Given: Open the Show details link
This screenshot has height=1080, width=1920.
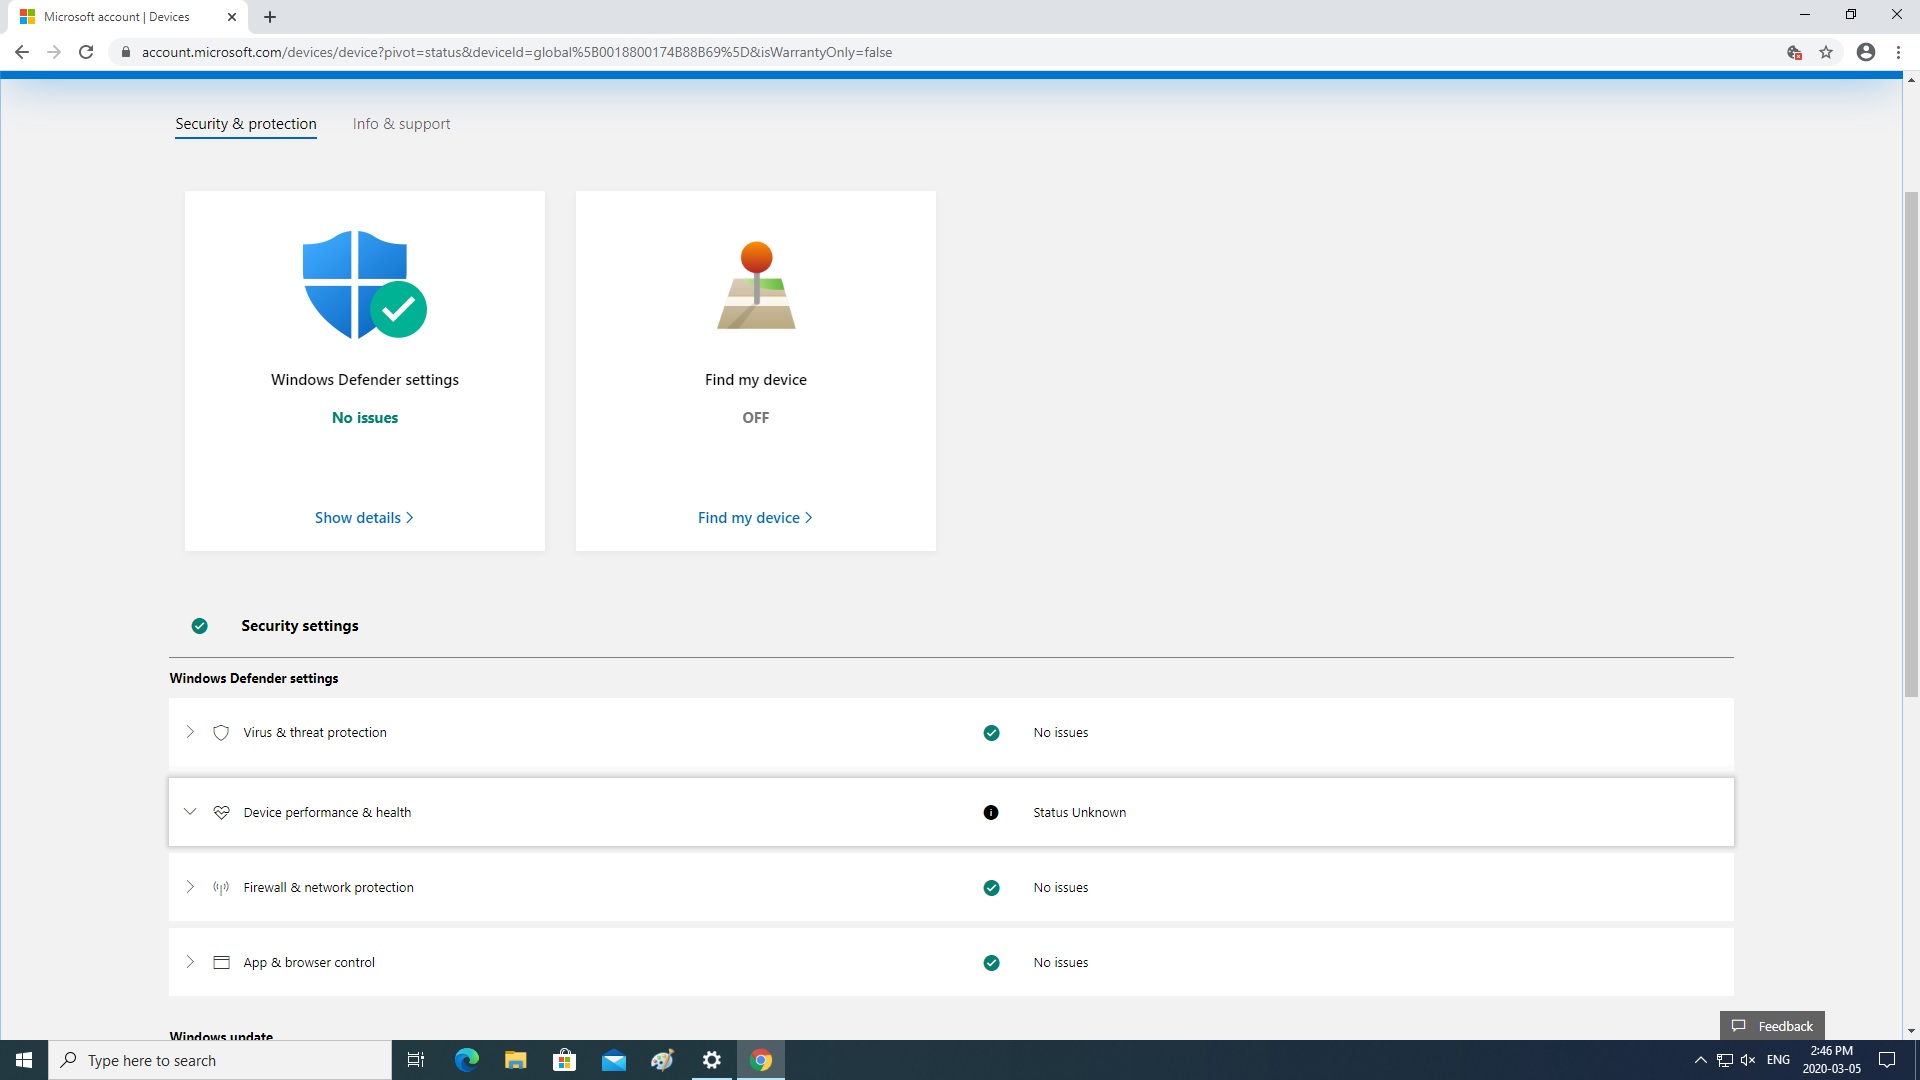Looking at the screenshot, I should 364,518.
